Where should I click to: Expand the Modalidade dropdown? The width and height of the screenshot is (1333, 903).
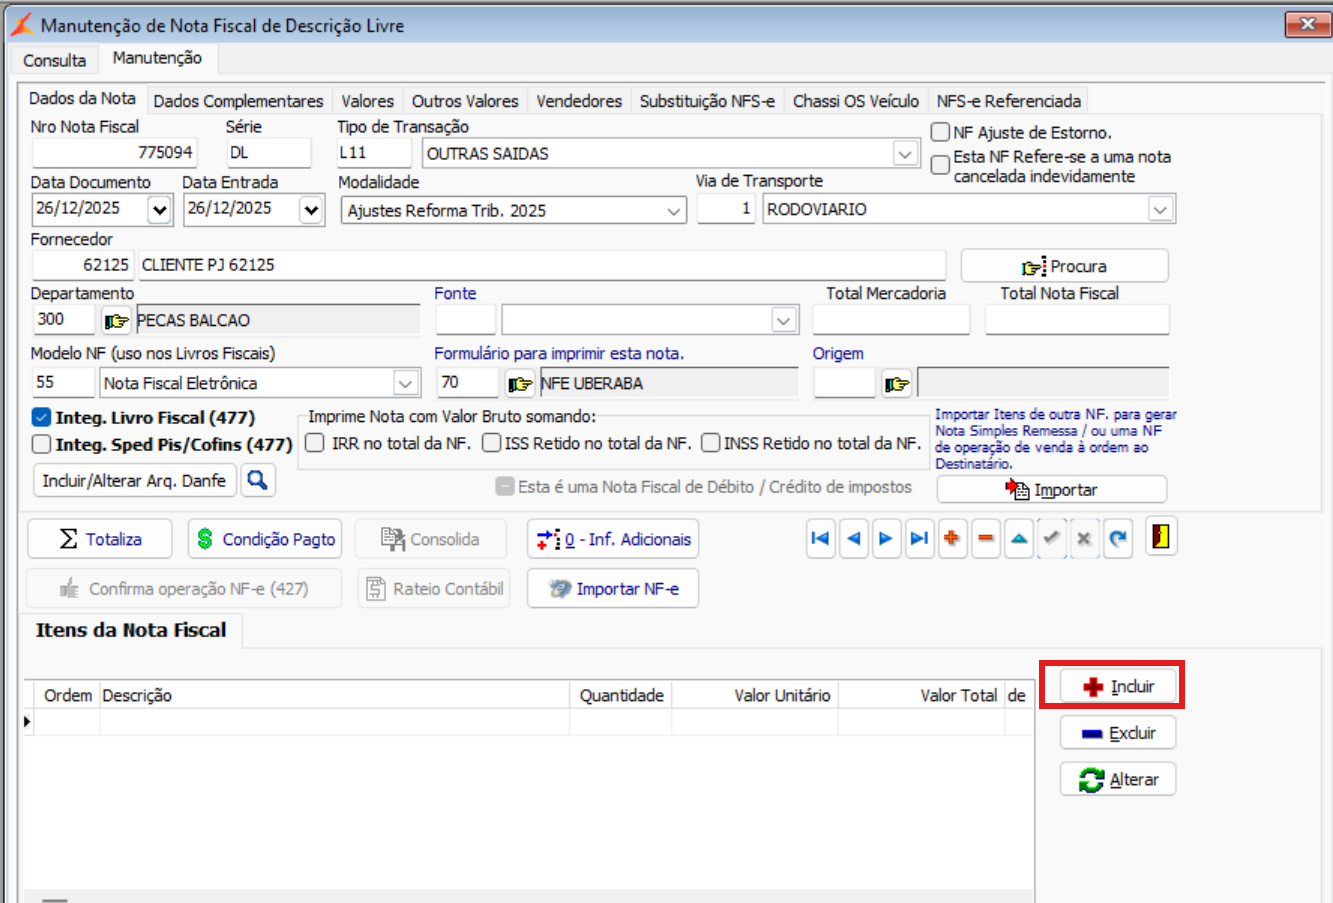(674, 211)
